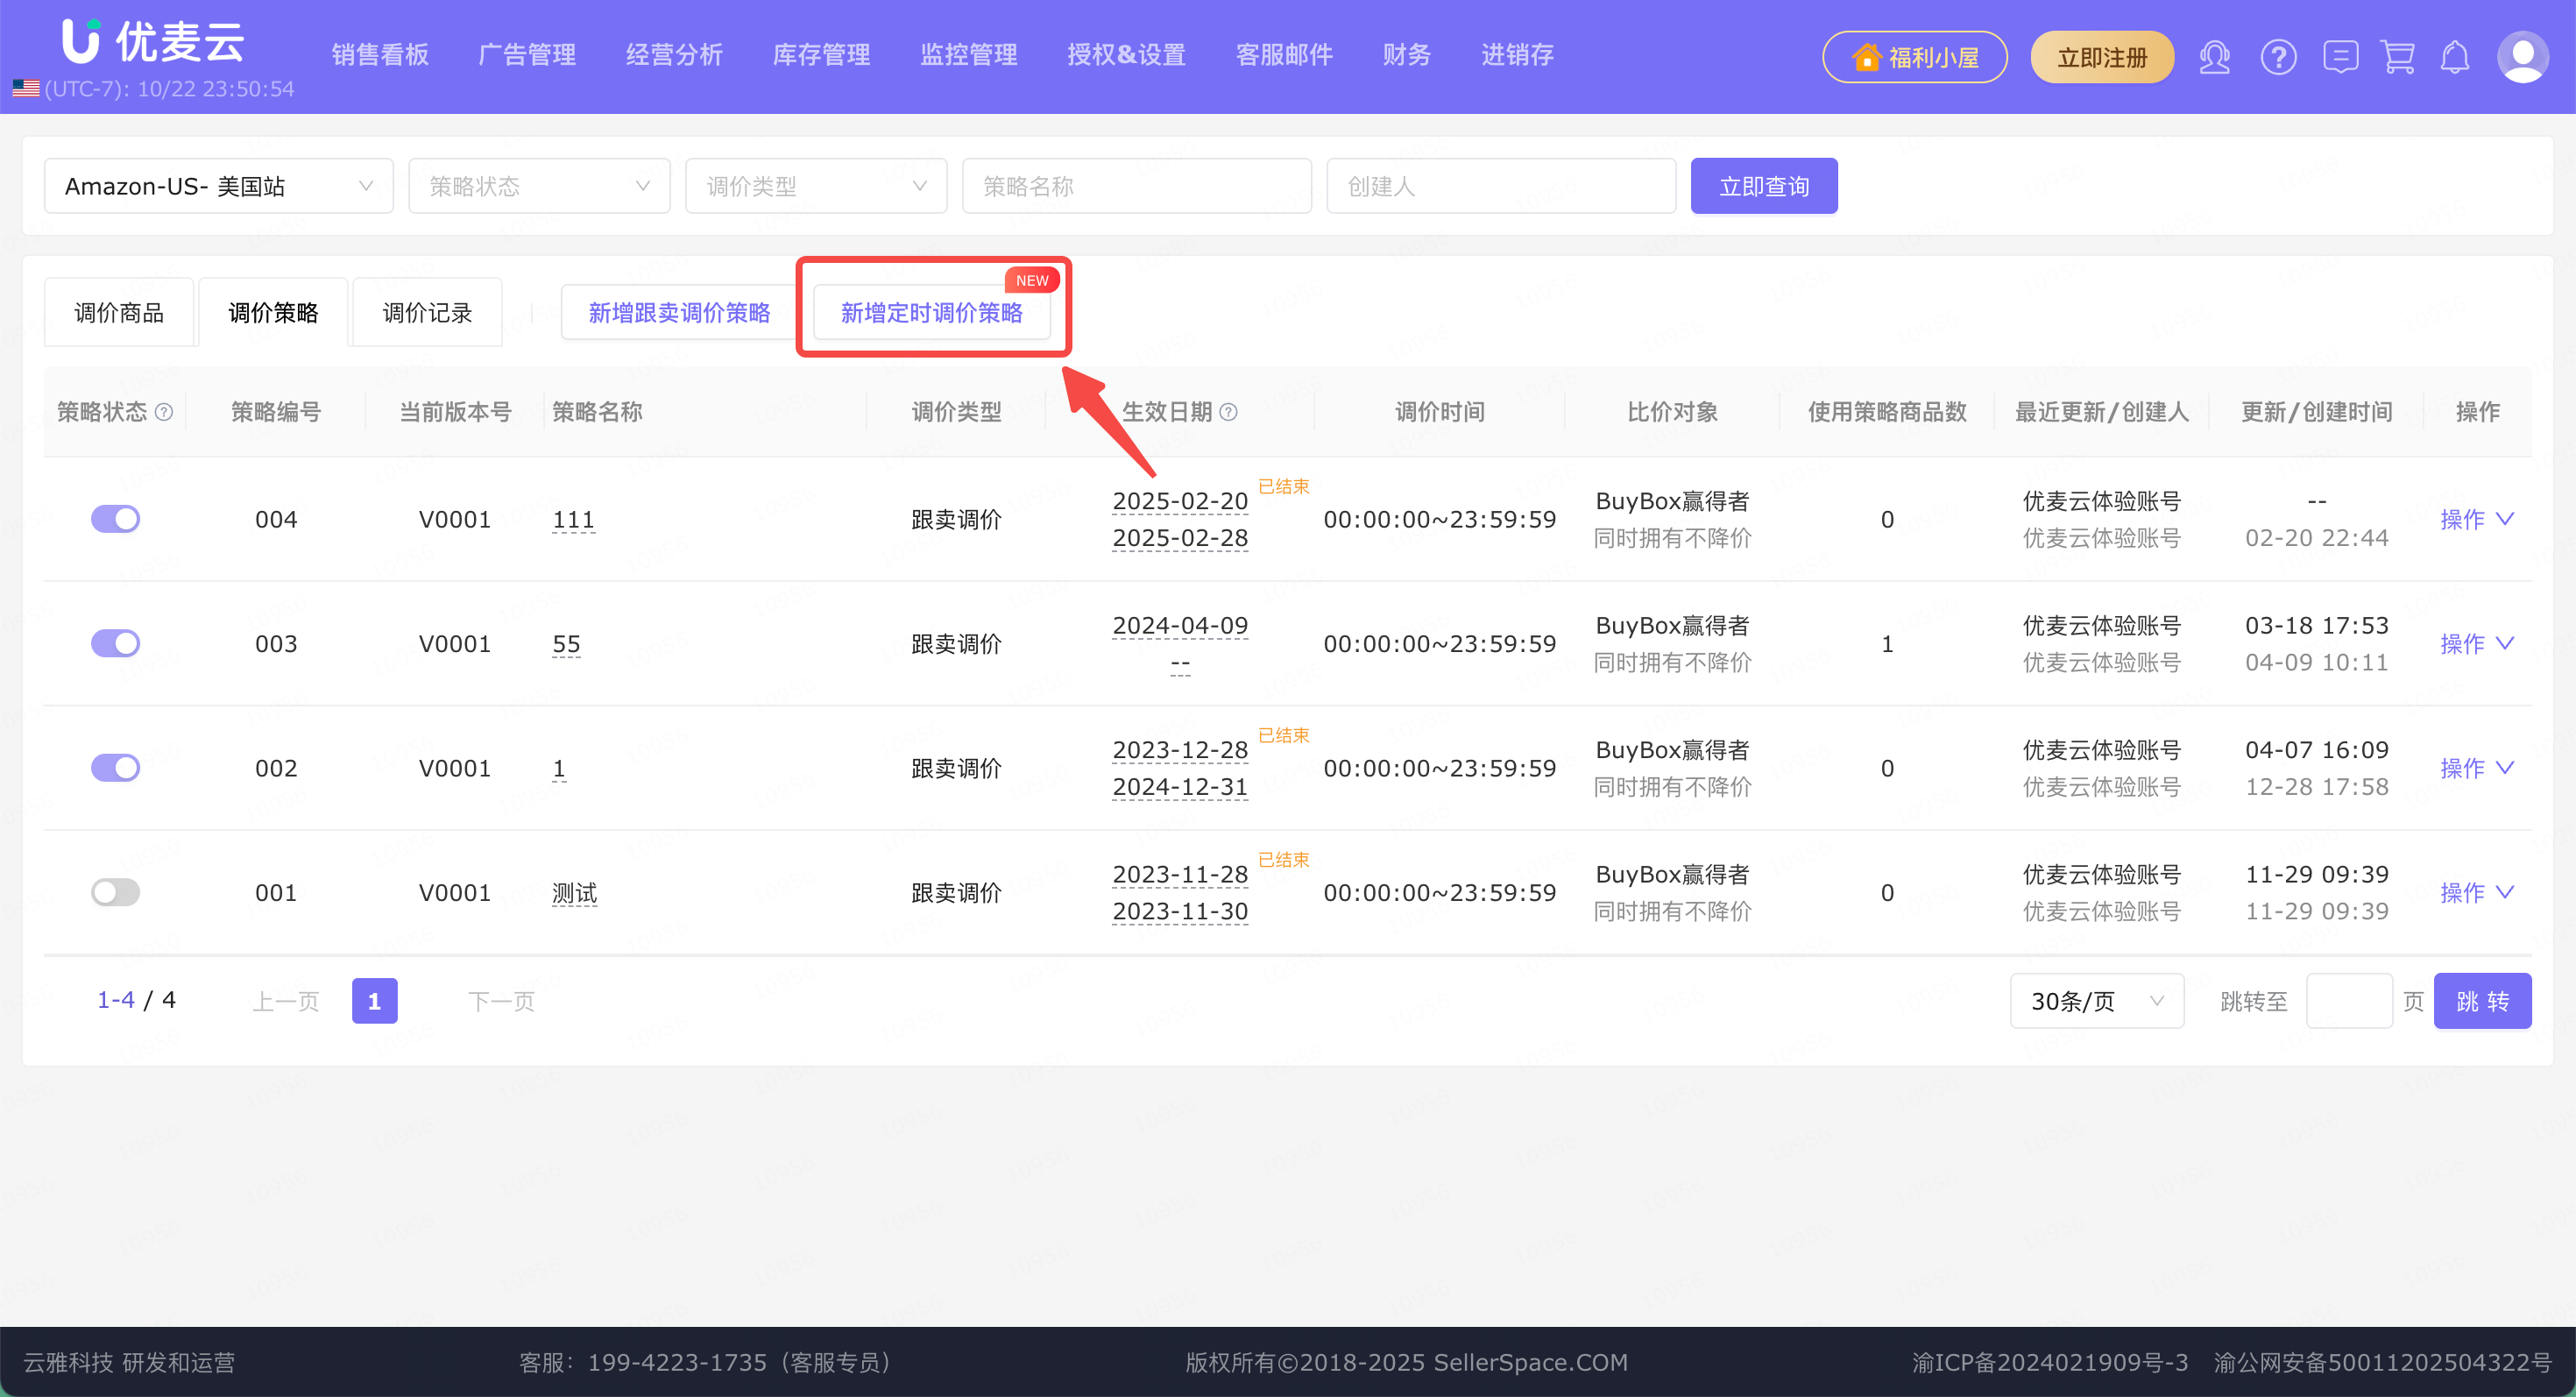Click the 立即查询 search button
The width and height of the screenshot is (2576, 1397).
tap(1763, 186)
